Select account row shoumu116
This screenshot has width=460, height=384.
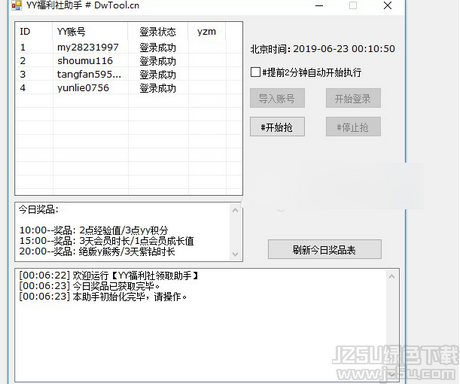tap(129, 61)
